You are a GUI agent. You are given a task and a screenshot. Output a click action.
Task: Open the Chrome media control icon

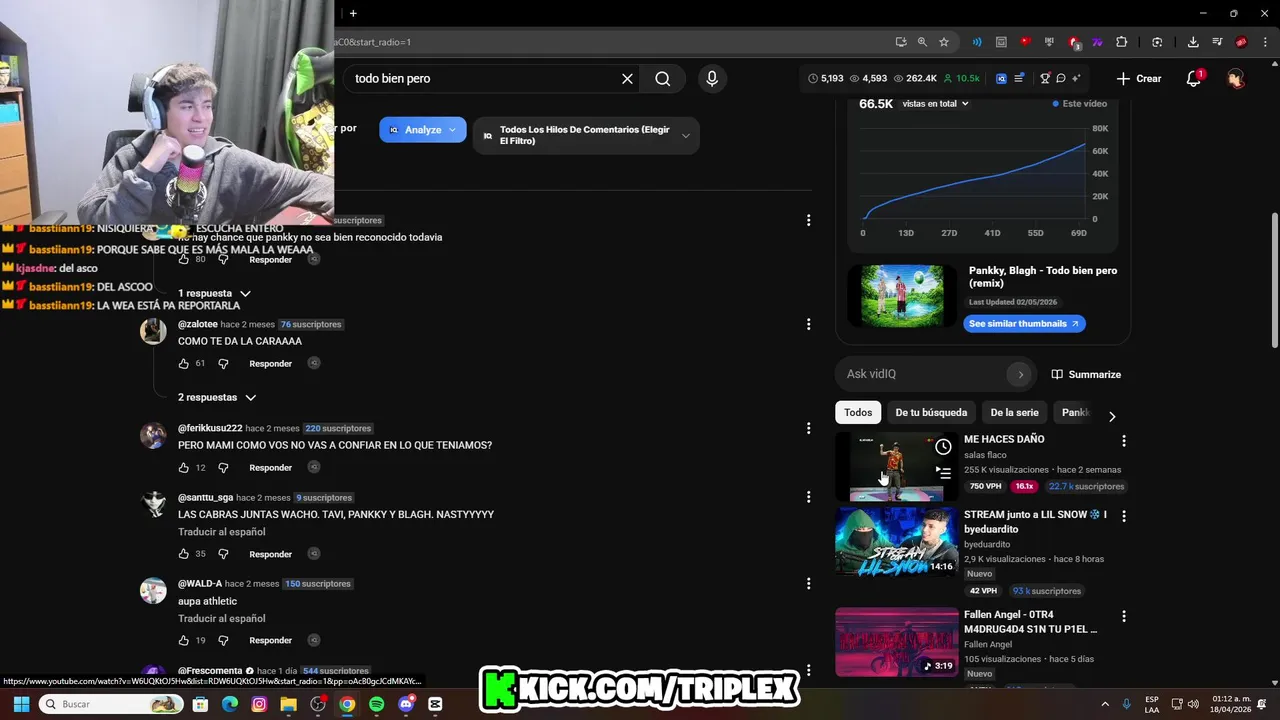1217,42
